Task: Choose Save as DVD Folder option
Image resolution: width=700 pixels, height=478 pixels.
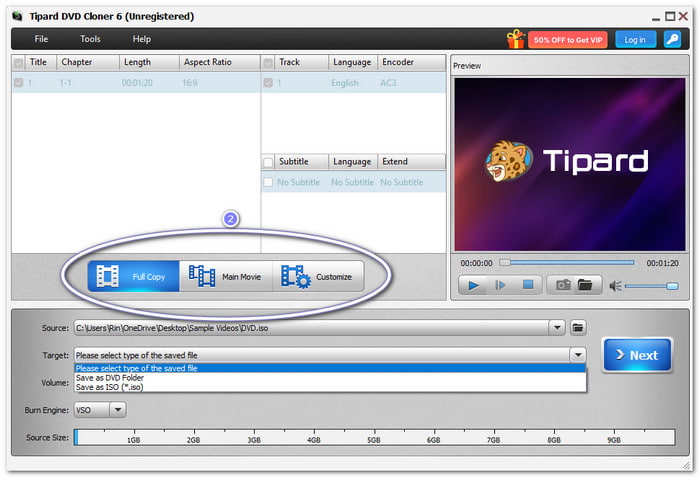Action: coord(330,378)
